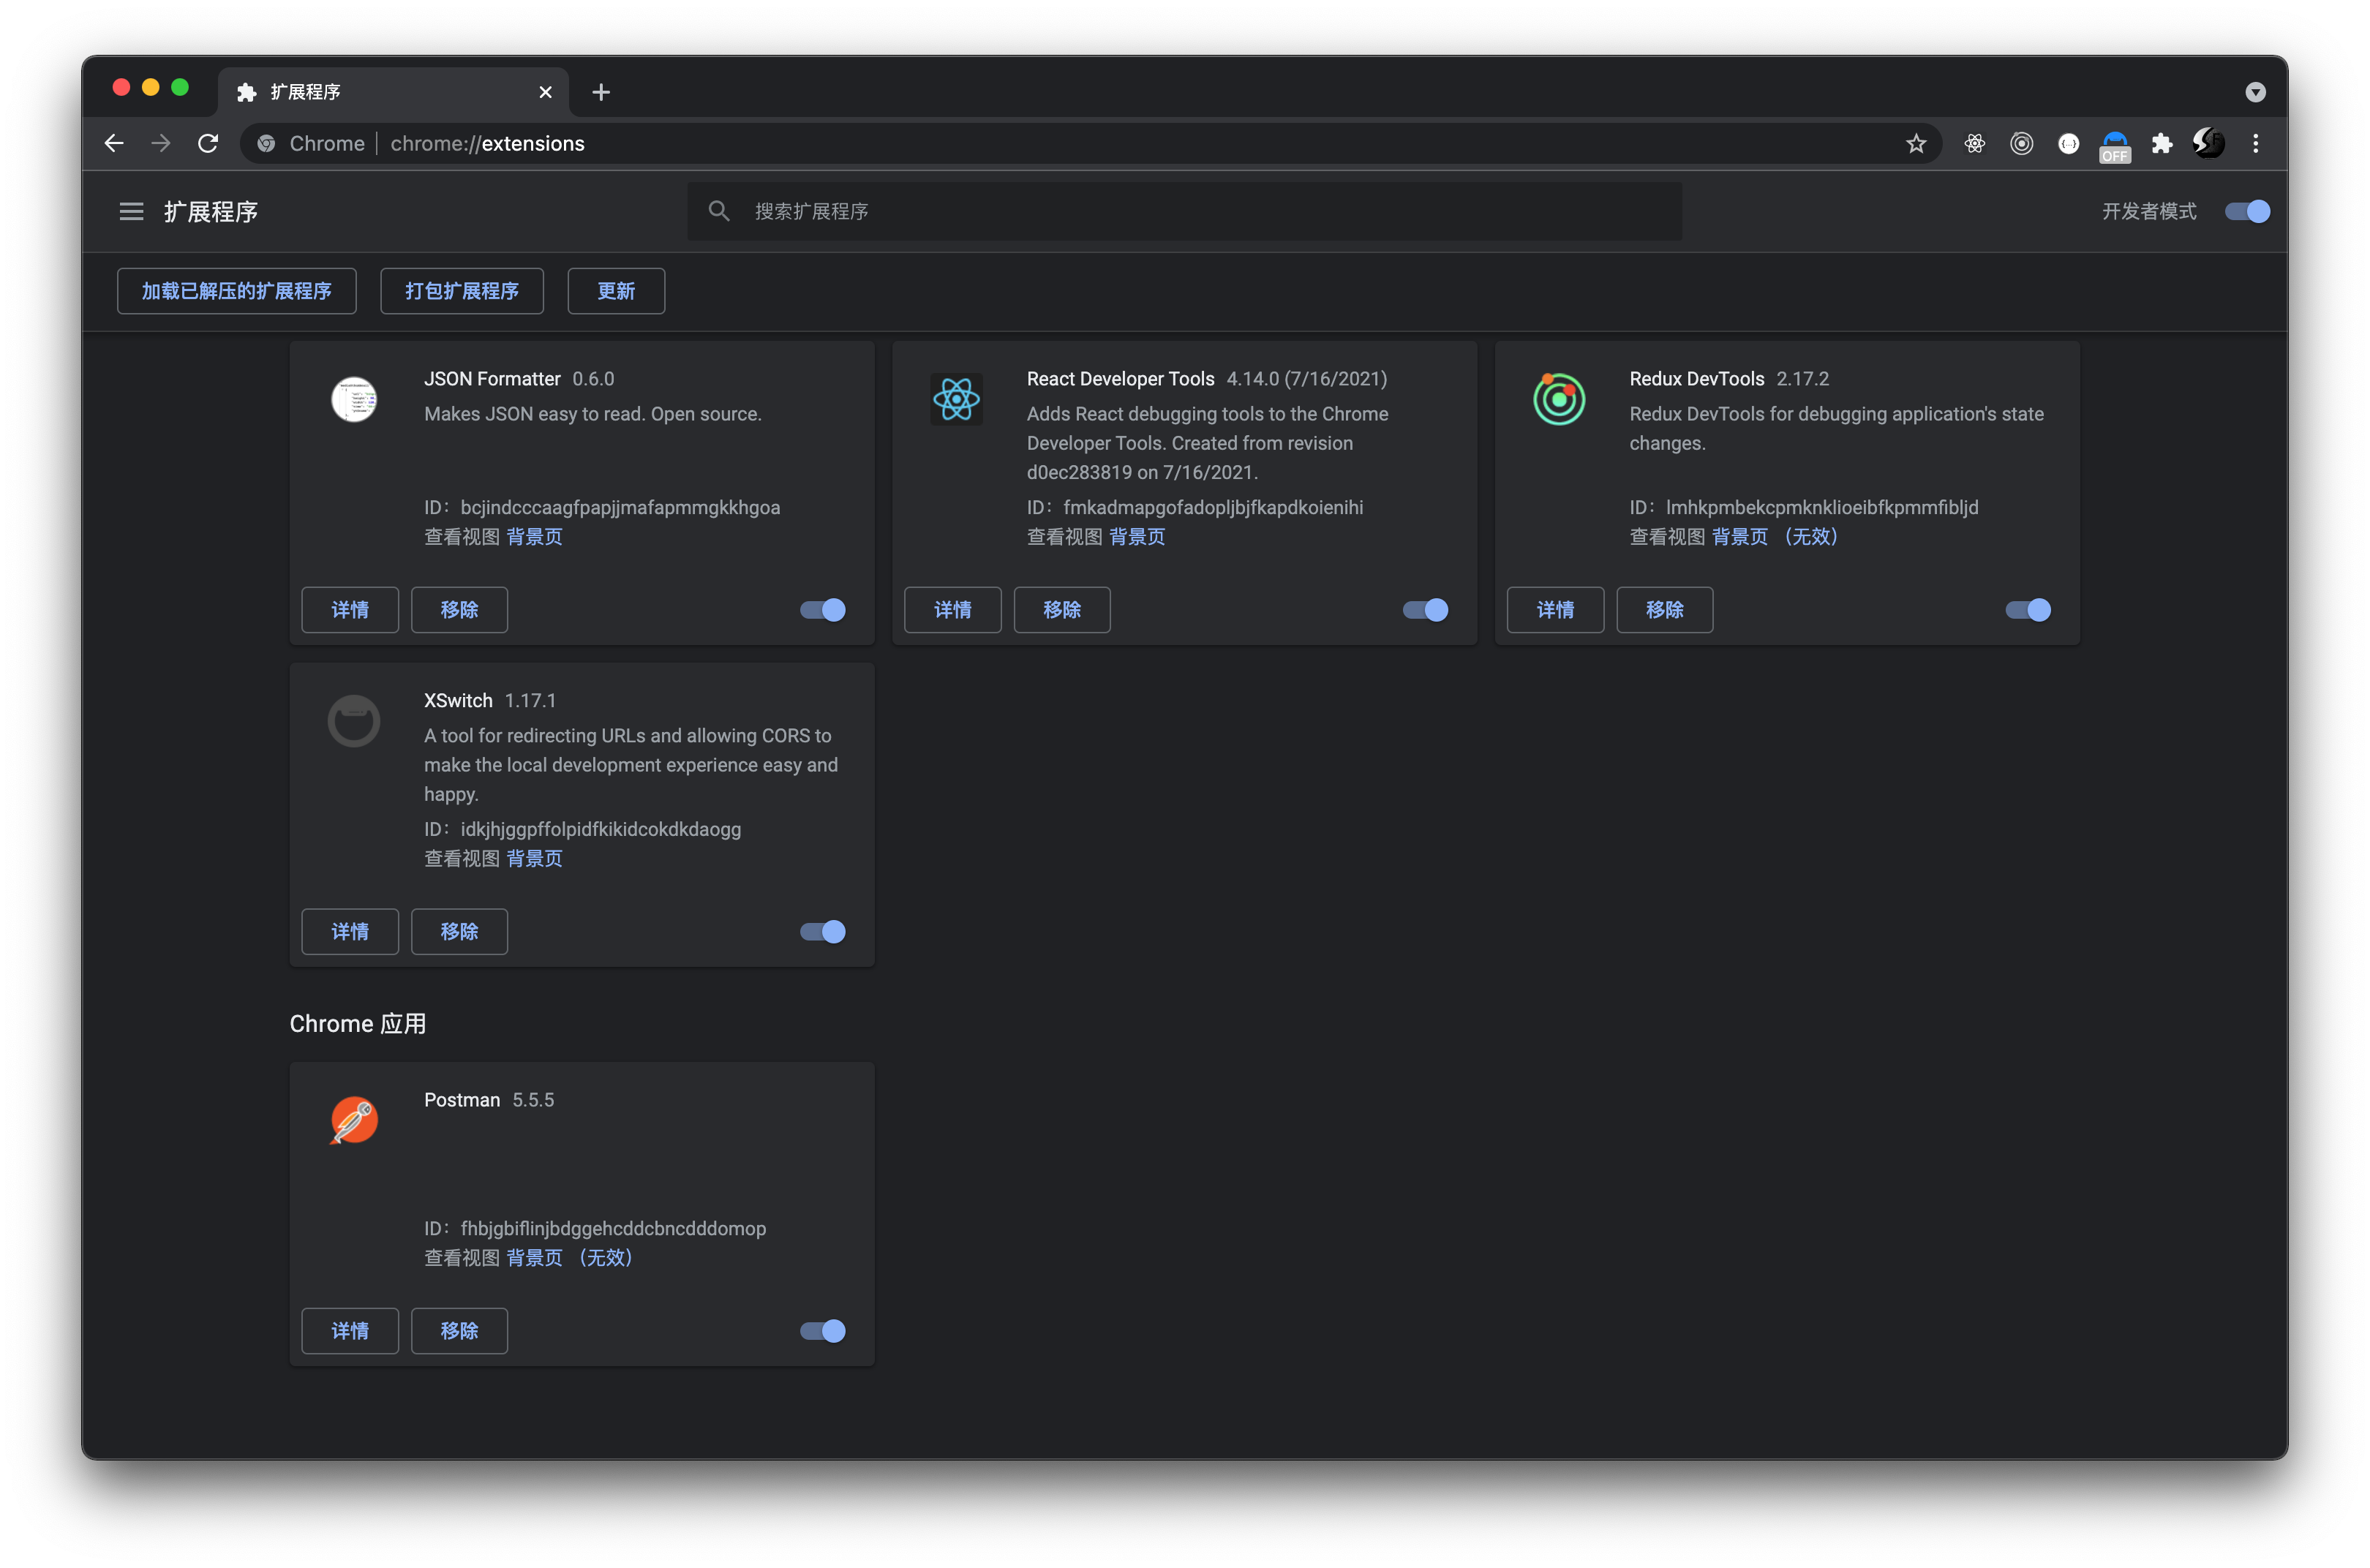Open the hamburger menu beside 扩展程序
Image resolution: width=2370 pixels, height=1568 pixels.
pos(131,211)
